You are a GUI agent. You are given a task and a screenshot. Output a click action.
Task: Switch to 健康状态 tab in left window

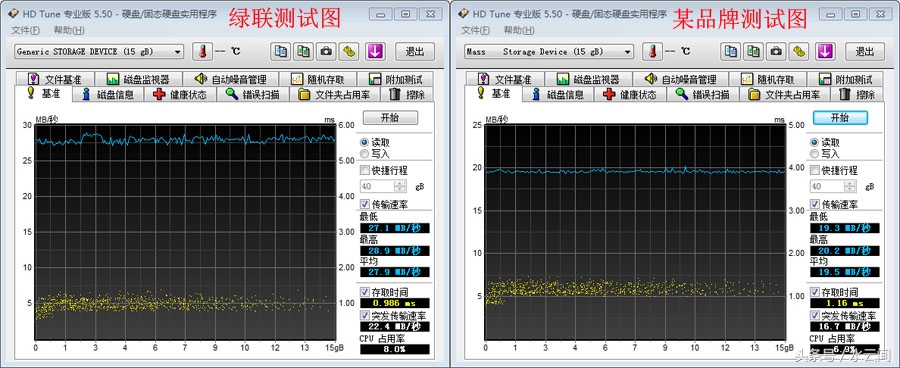[x=180, y=95]
